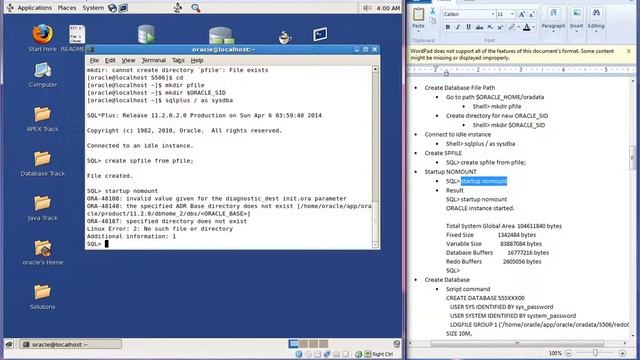Open the terminal Edit menu

(x=110, y=60)
